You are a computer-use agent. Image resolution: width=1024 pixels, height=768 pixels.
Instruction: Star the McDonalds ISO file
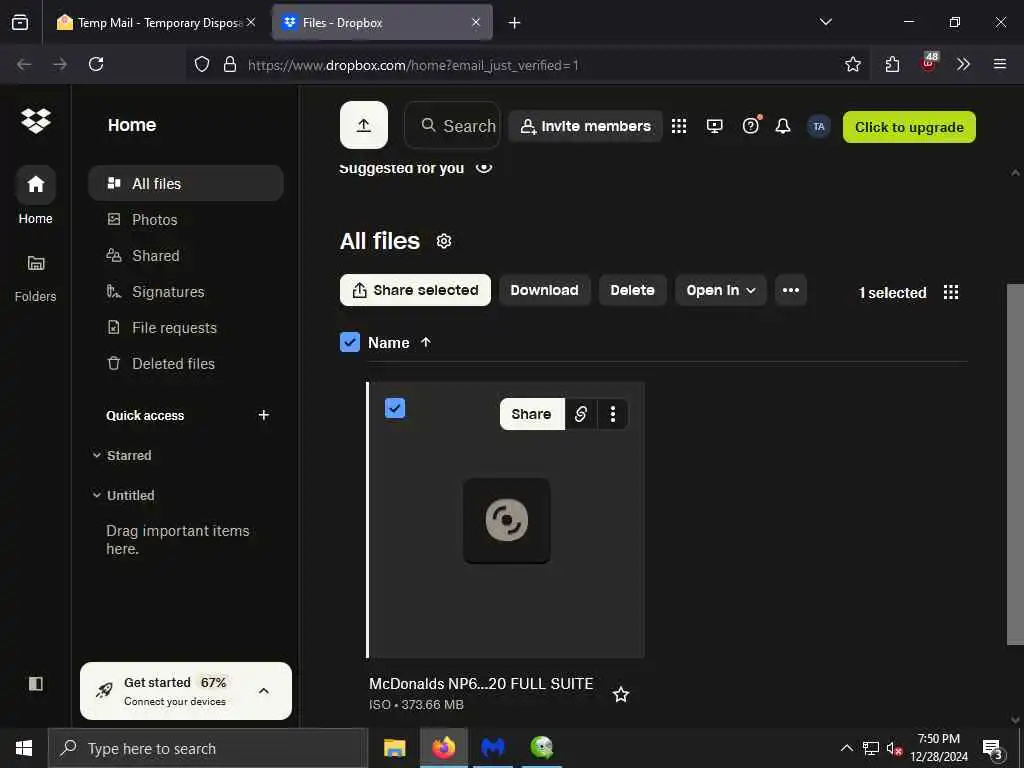point(621,694)
